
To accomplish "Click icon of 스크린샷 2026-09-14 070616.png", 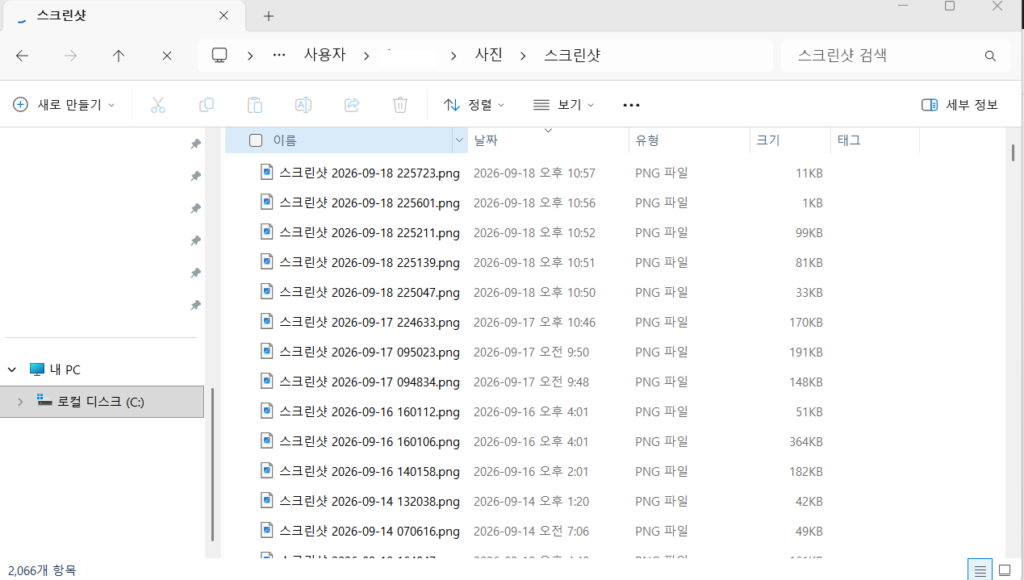I will point(266,530).
